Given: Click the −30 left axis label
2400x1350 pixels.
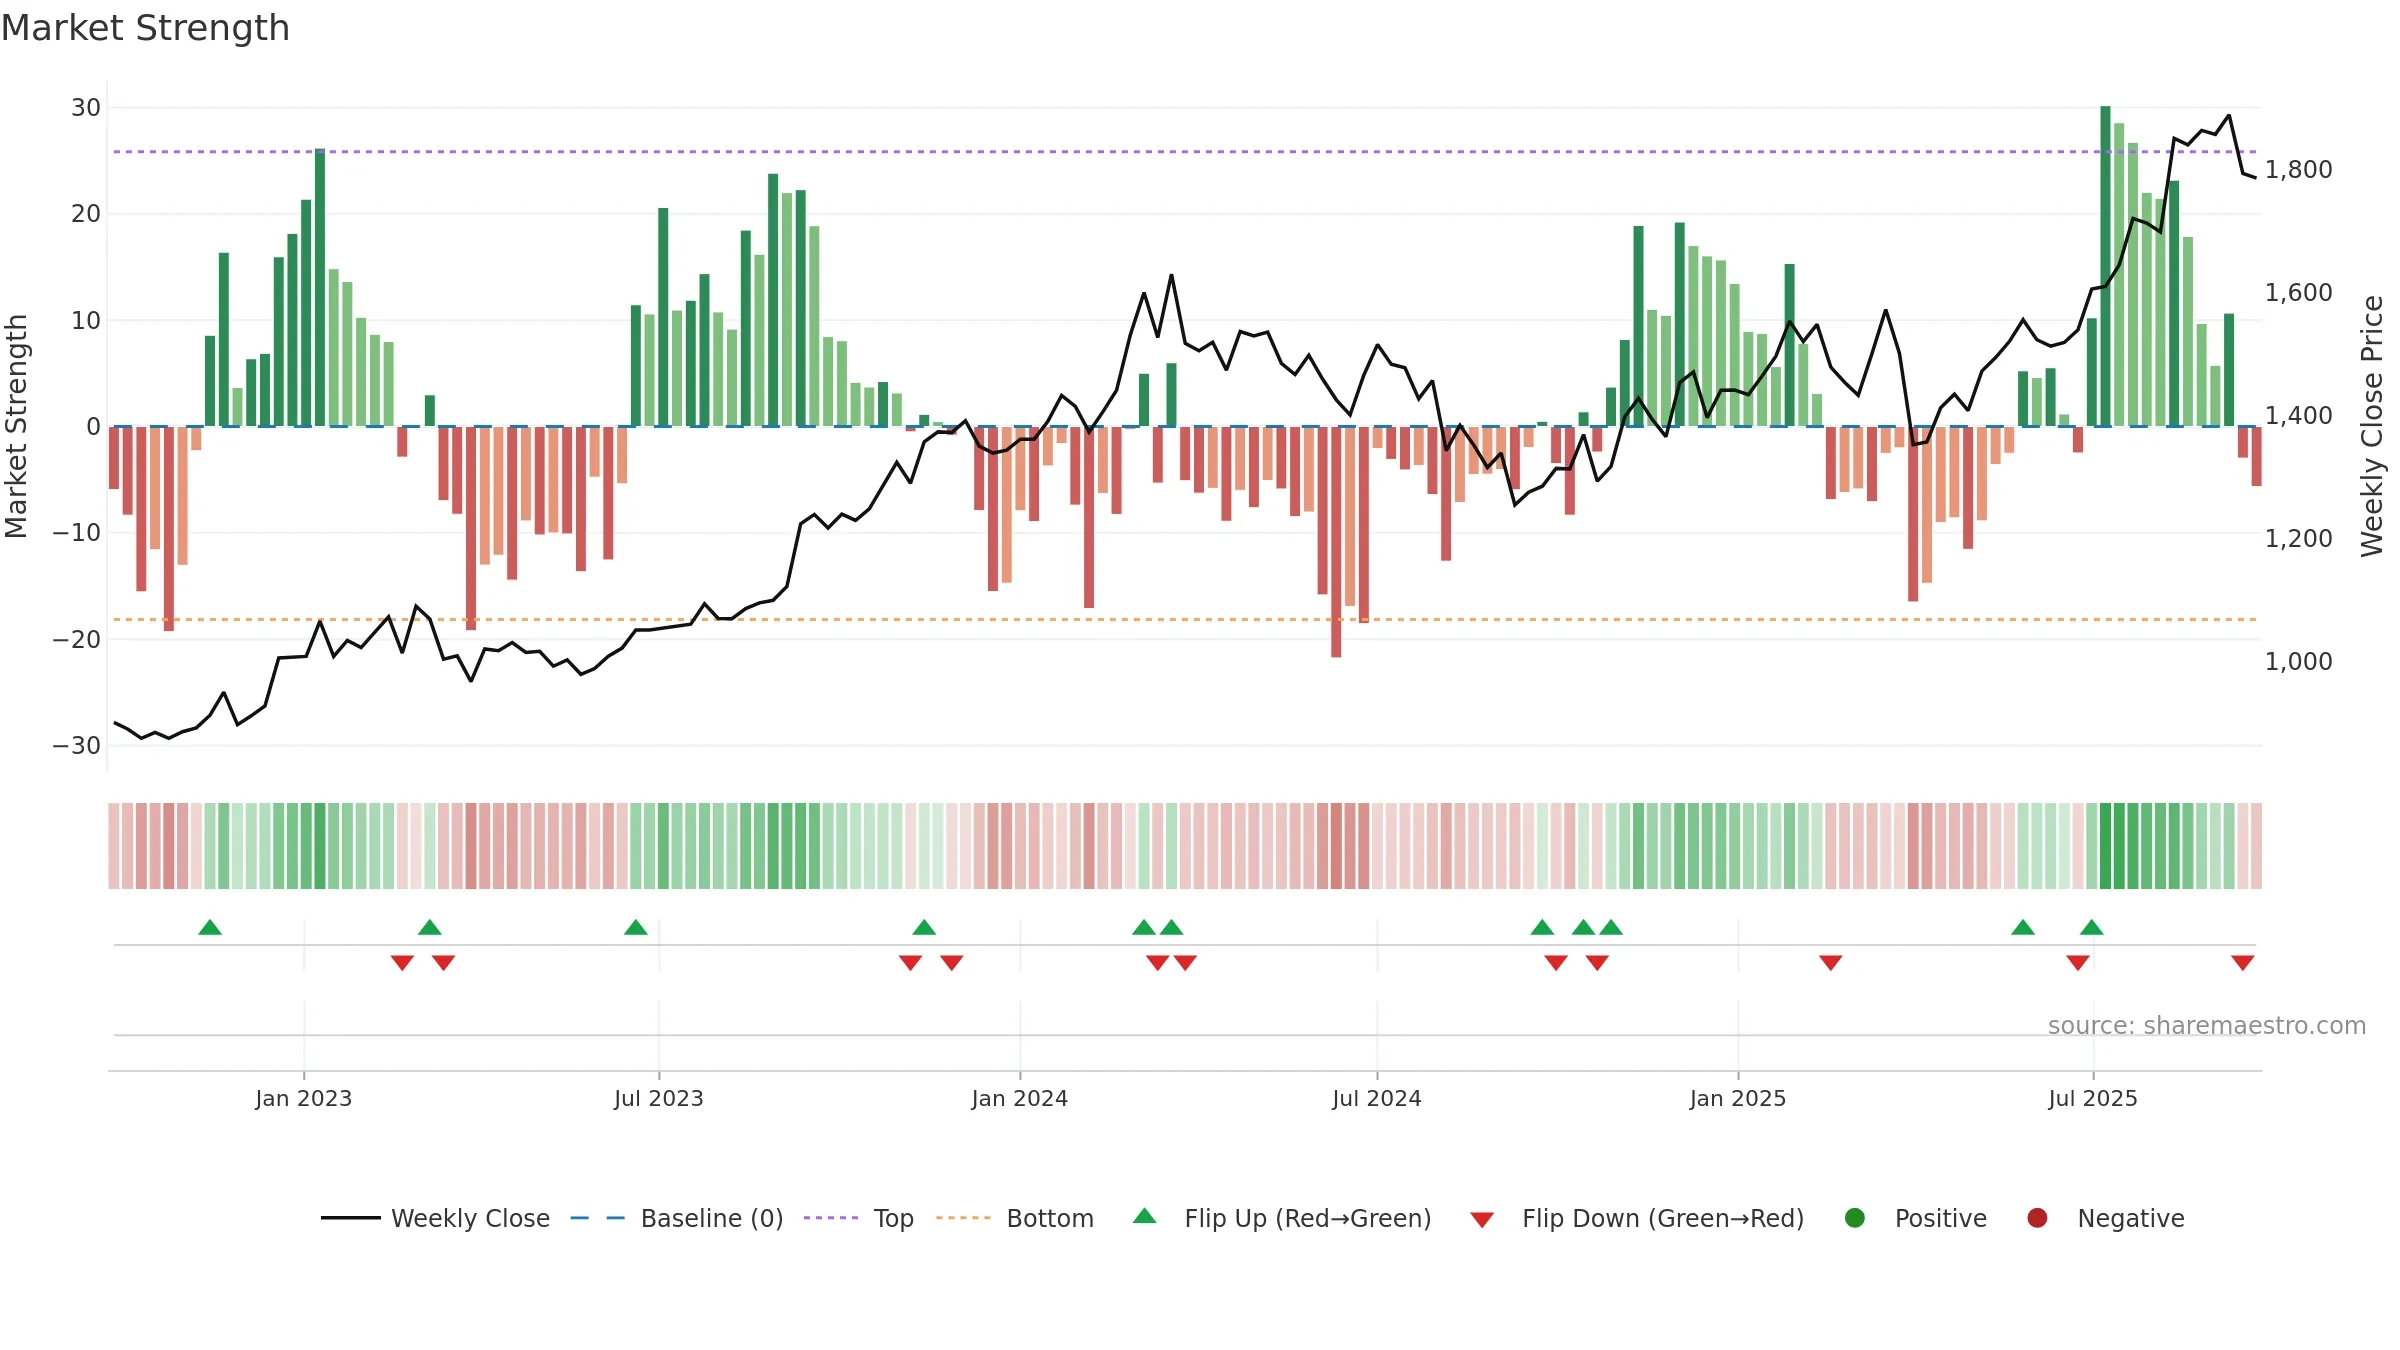Looking at the screenshot, I should coord(77,746).
